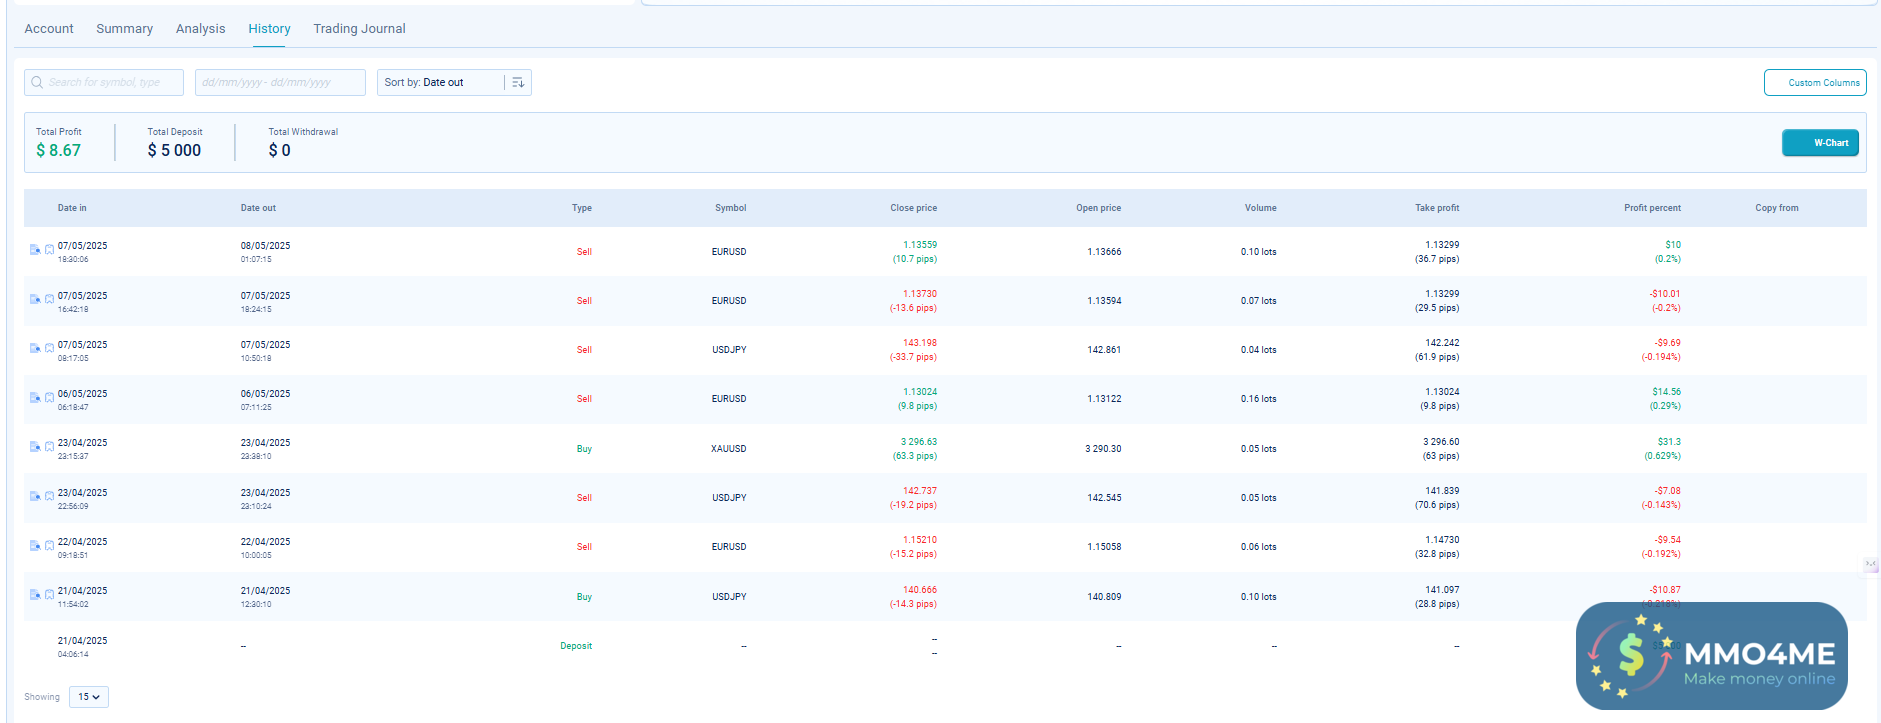Switch to the Trading Journal tab
The height and width of the screenshot is (723, 1881).
click(359, 29)
